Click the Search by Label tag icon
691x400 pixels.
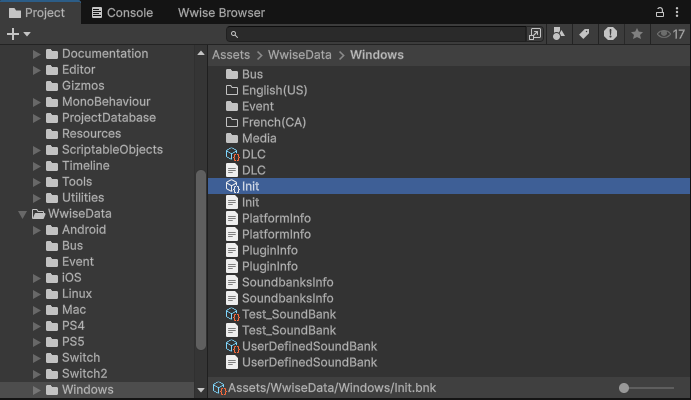[x=585, y=34]
